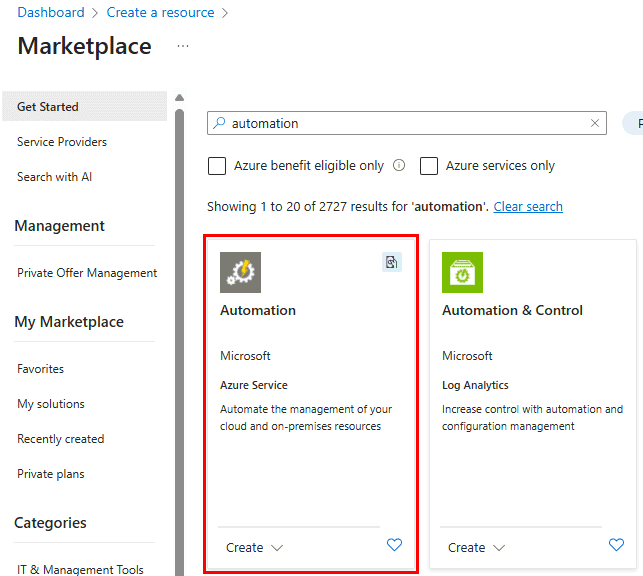Screen dimensions: 643x576
Task: Enable Azure services only checkbox
Action: click(429, 166)
